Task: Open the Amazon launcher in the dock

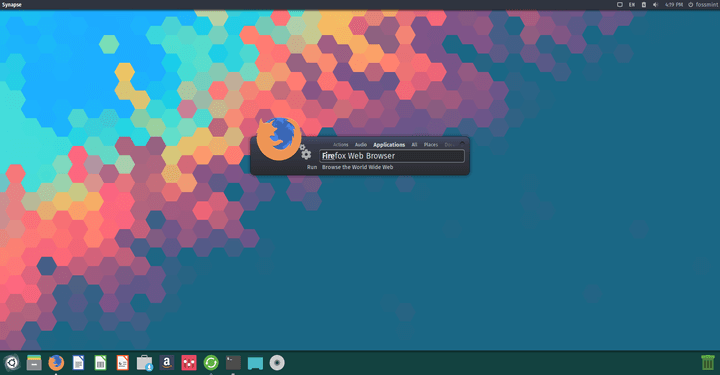Action: click(167, 363)
